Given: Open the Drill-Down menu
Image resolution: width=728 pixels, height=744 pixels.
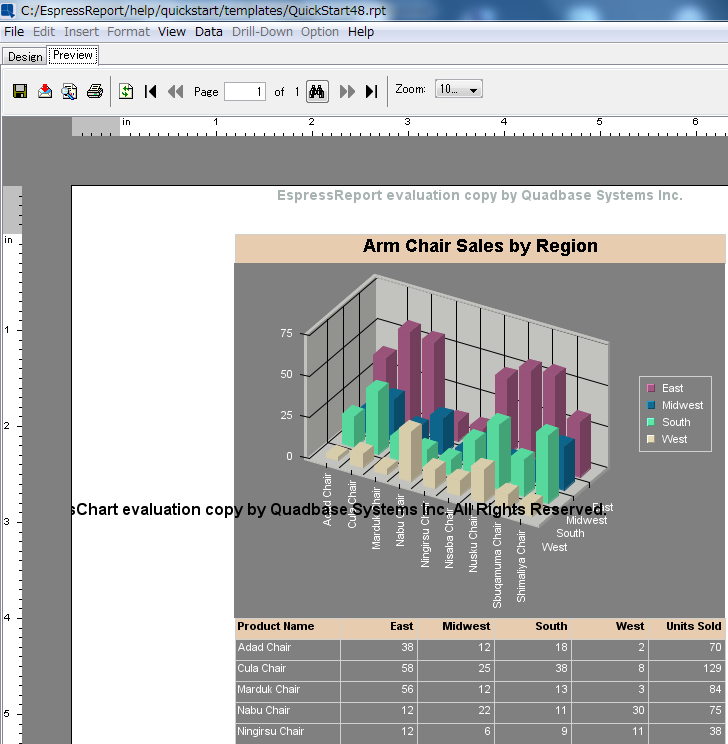Looking at the screenshot, I should click(262, 32).
